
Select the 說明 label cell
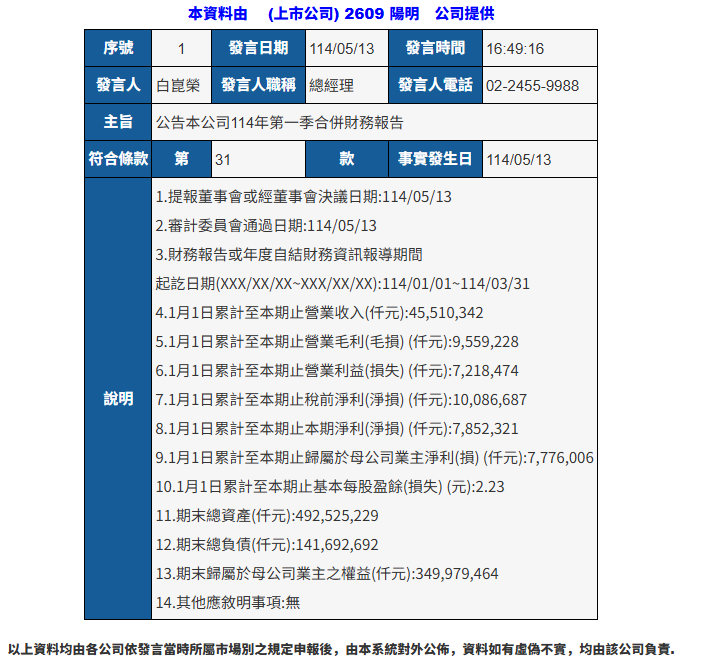pyautogui.click(x=118, y=398)
